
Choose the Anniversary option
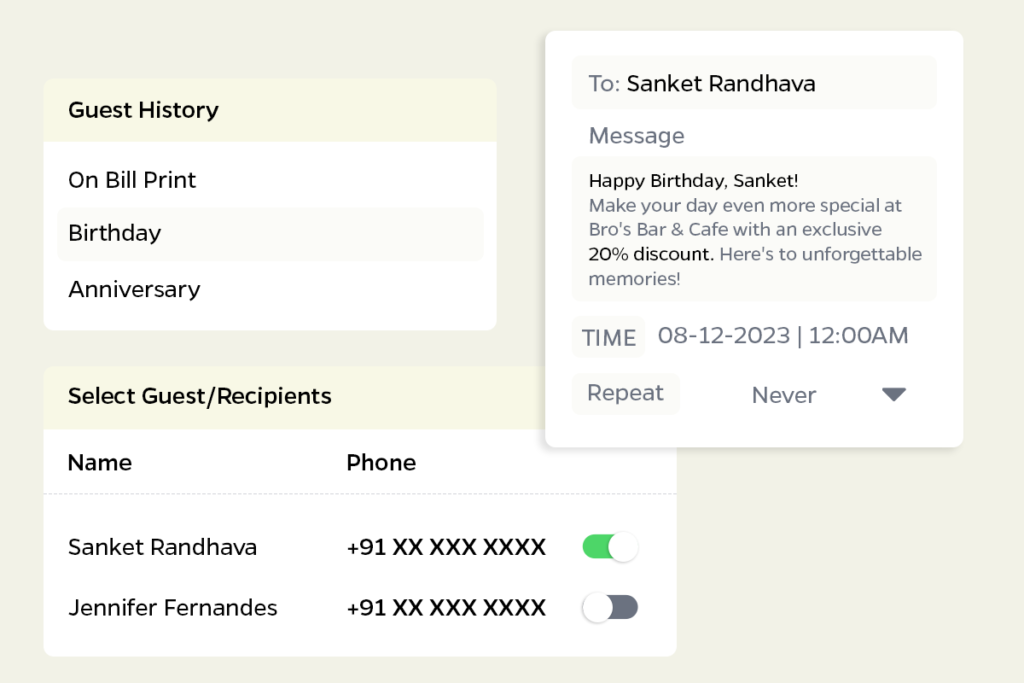pos(134,289)
